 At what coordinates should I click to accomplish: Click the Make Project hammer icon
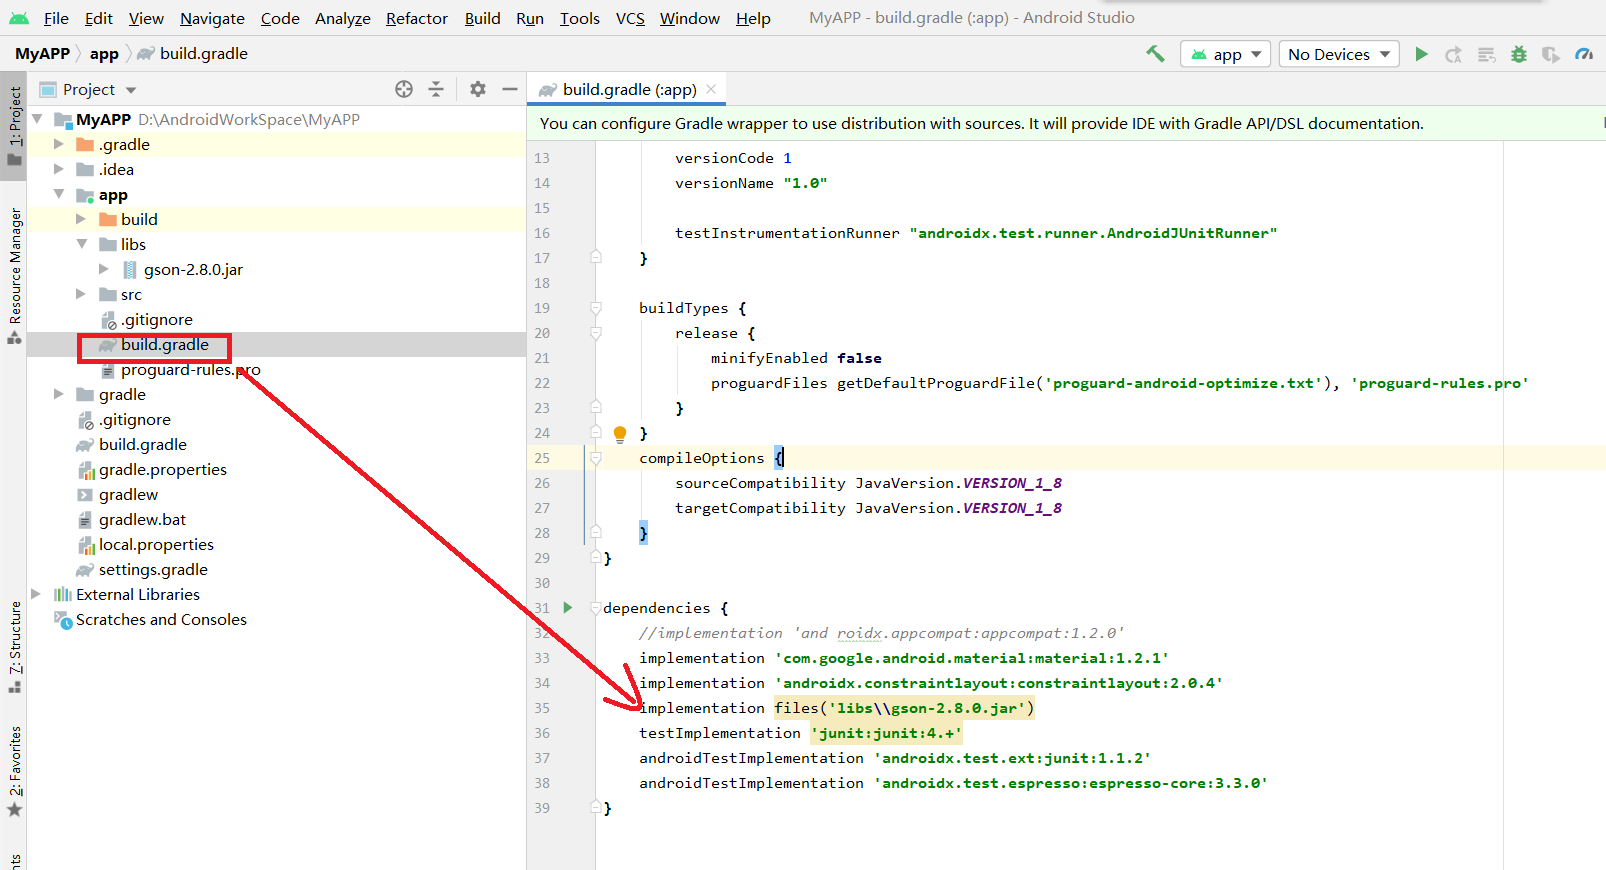click(x=1155, y=54)
